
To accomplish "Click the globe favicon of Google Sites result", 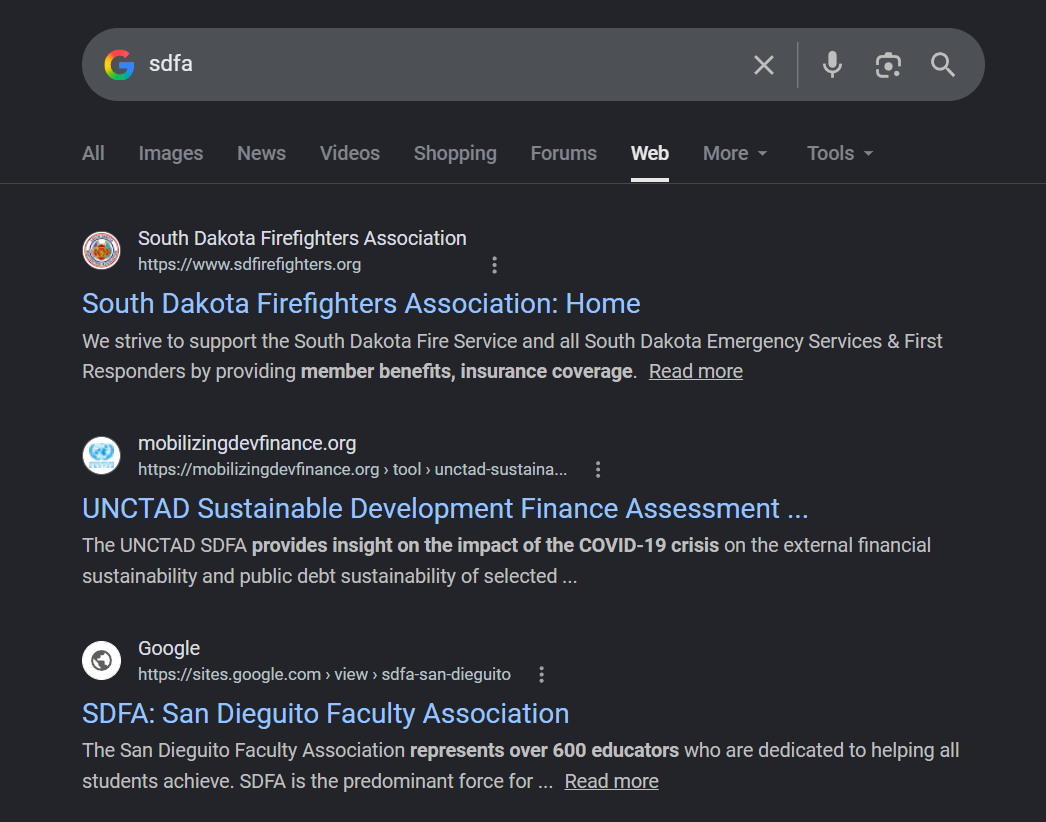I will tap(101, 661).
